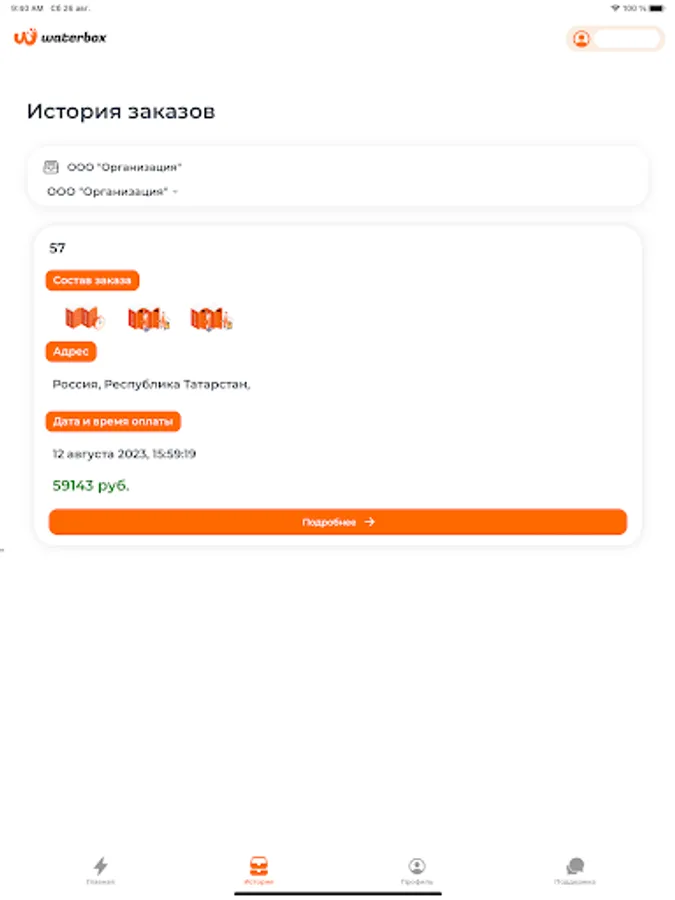Image resolution: width=675 pixels, height=900 pixels.
Task: Click the Состав заказа label
Action: [92, 281]
